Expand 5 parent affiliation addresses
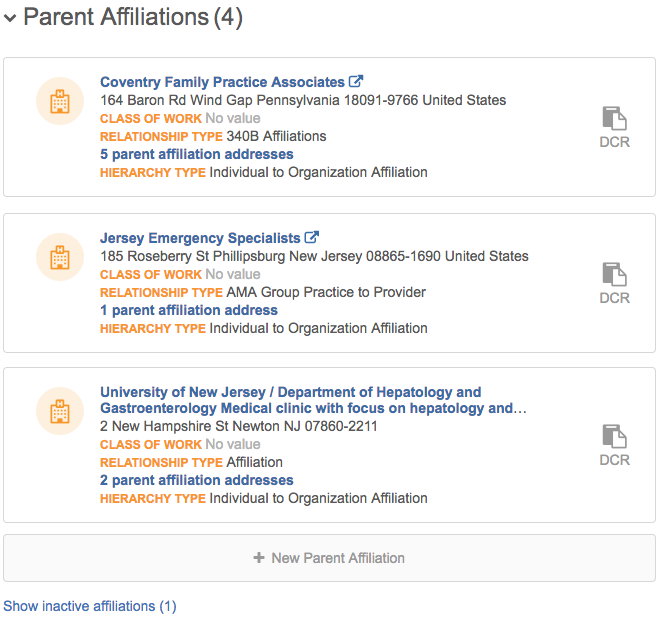660x621 pixels. coord(197,154)
